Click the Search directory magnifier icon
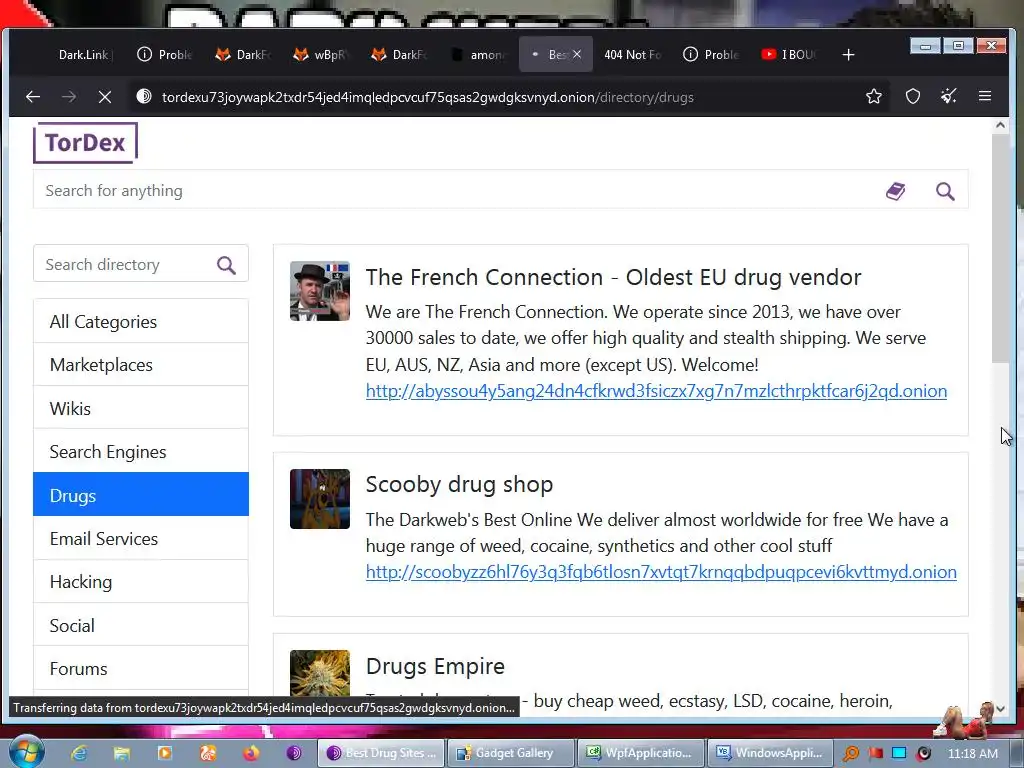This screenshot has width=1024, height=768. coord(226,264)
